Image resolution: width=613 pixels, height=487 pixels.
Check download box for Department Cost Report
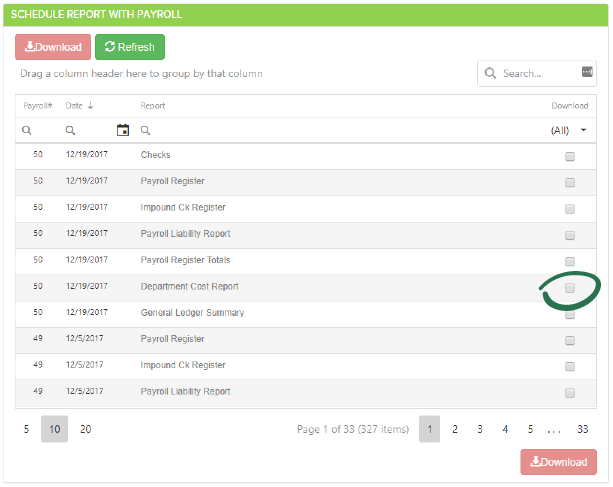pyautogui.click(x=570, y=288)
